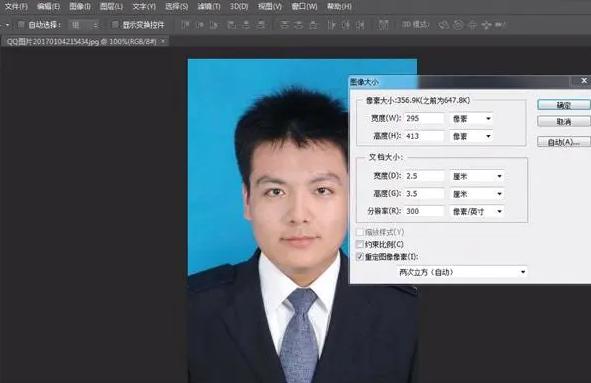The height and width of the screenshot is (383, 591).
Task: Click the distribute left edges icon
Action: [331, 25]
